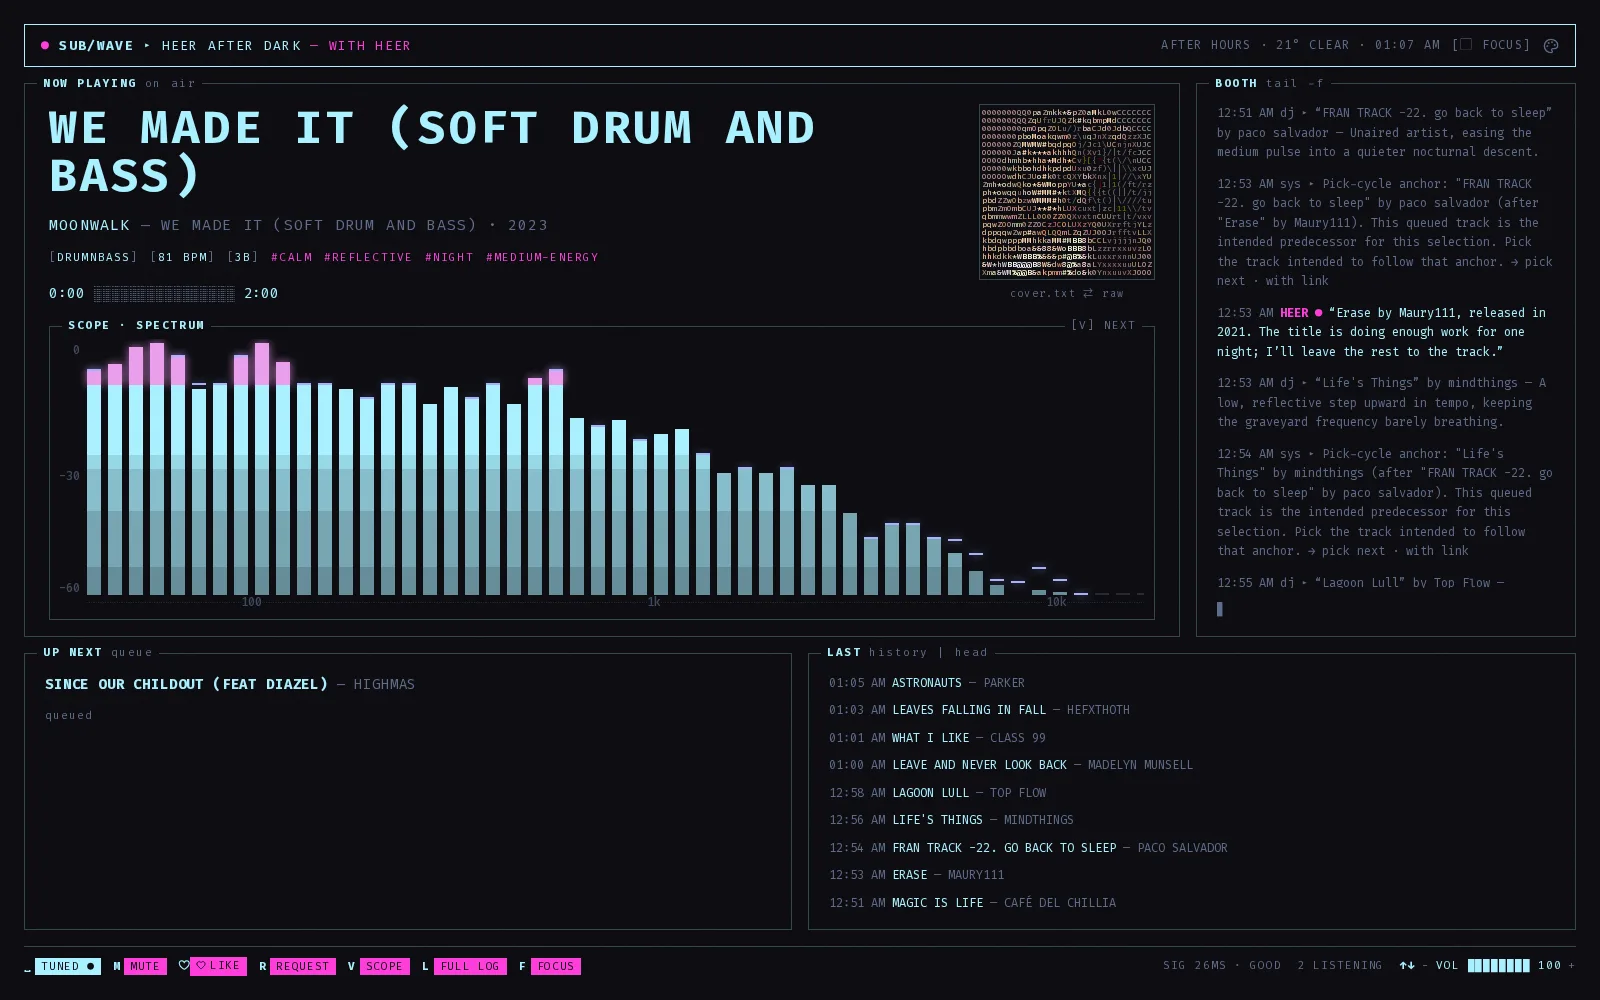Lower volume with the minus sign
This screenshot has height=1000, width=1600.
click(1425, 965)
